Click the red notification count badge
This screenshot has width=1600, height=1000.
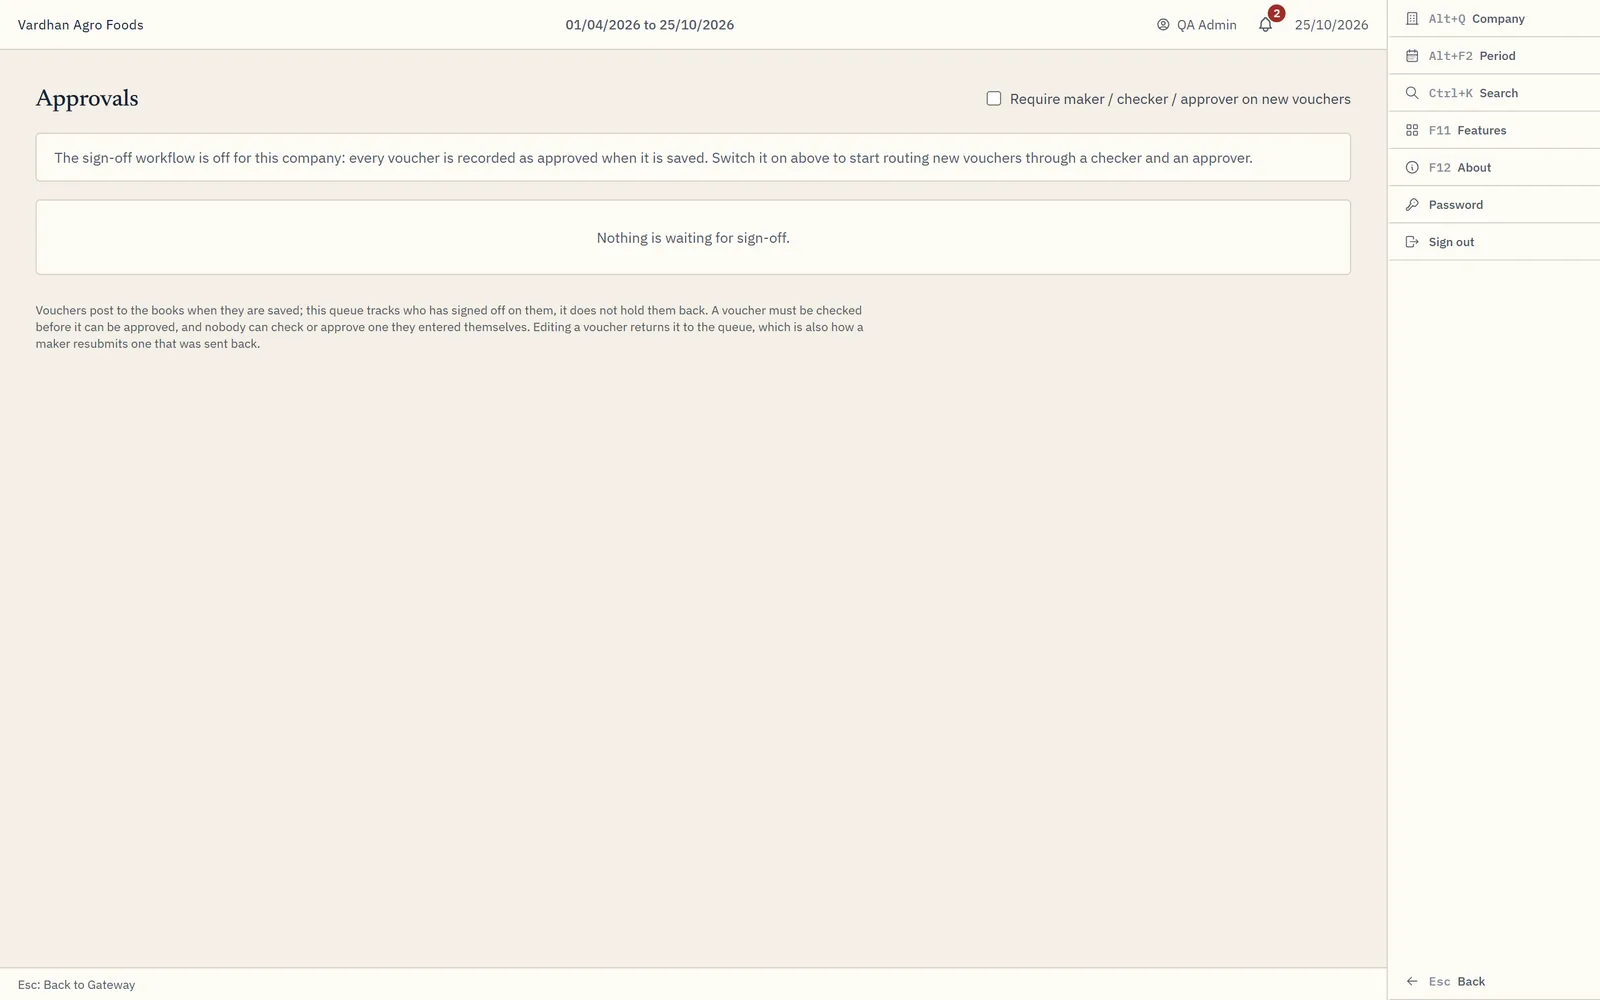click(1276, 14)
